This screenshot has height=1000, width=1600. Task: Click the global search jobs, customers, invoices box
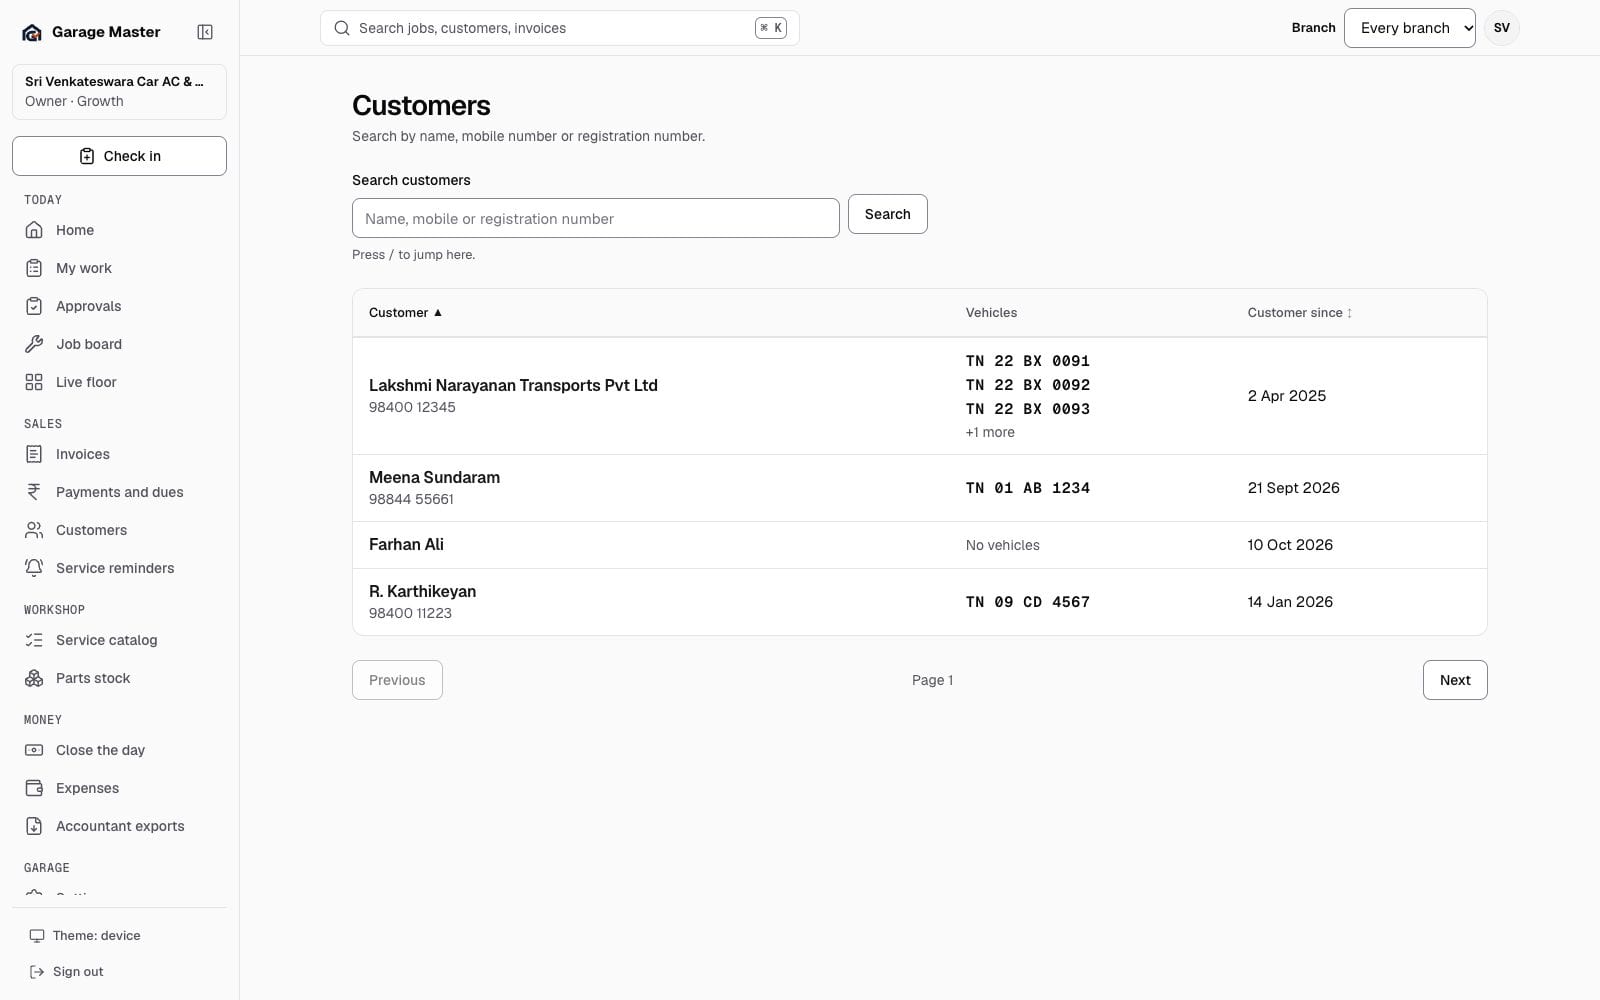pyautogui.click(x=559, y=28)
